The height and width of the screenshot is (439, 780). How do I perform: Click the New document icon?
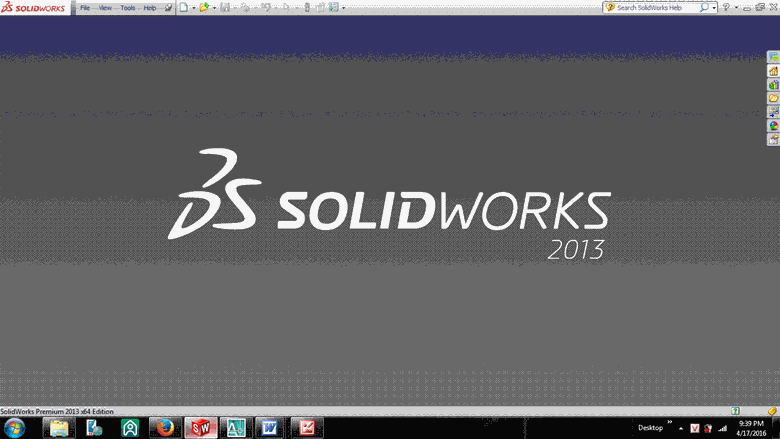pyautogui.click(x=184, y=7)
